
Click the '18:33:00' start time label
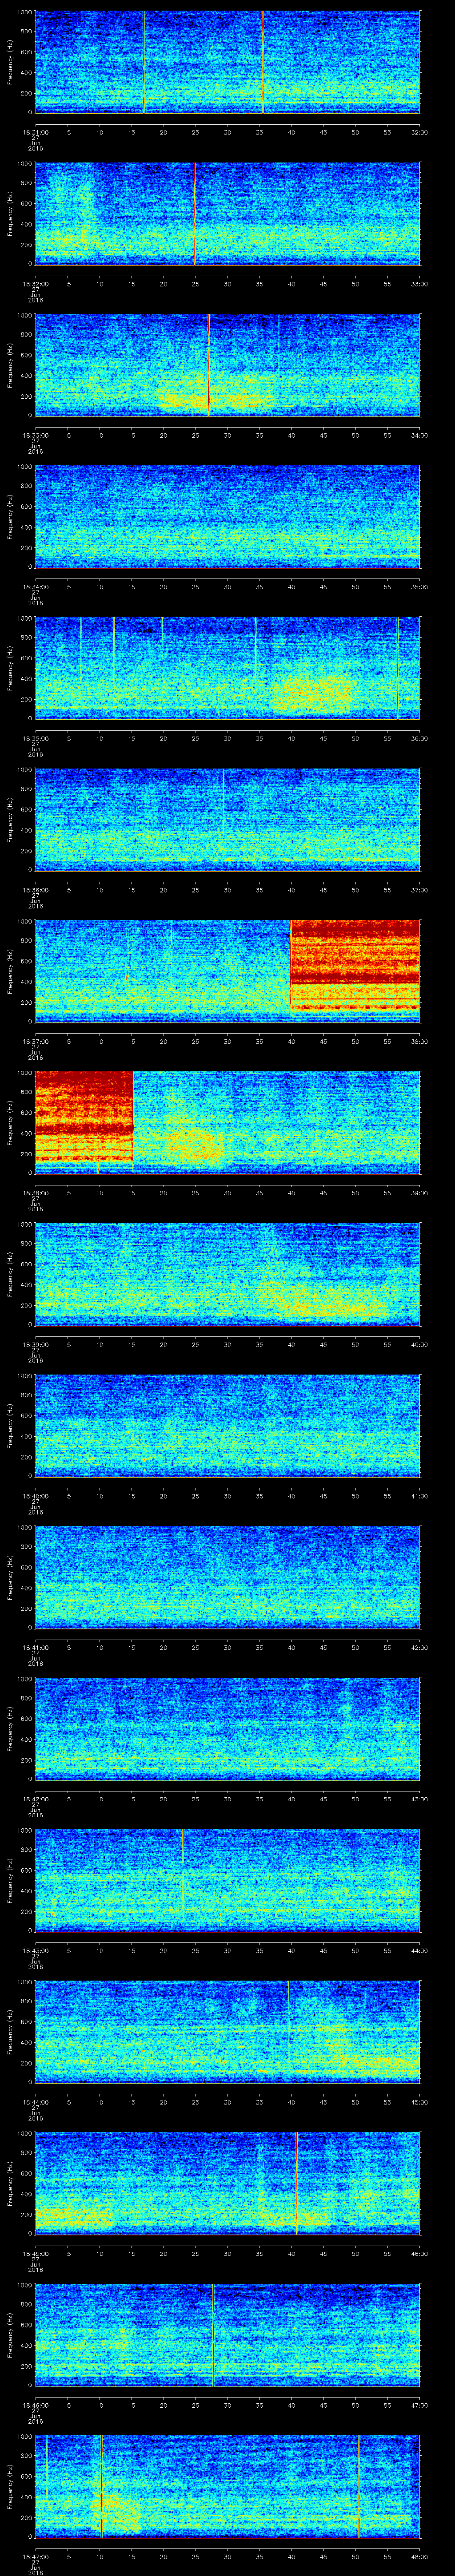click(x=35, y=435)
